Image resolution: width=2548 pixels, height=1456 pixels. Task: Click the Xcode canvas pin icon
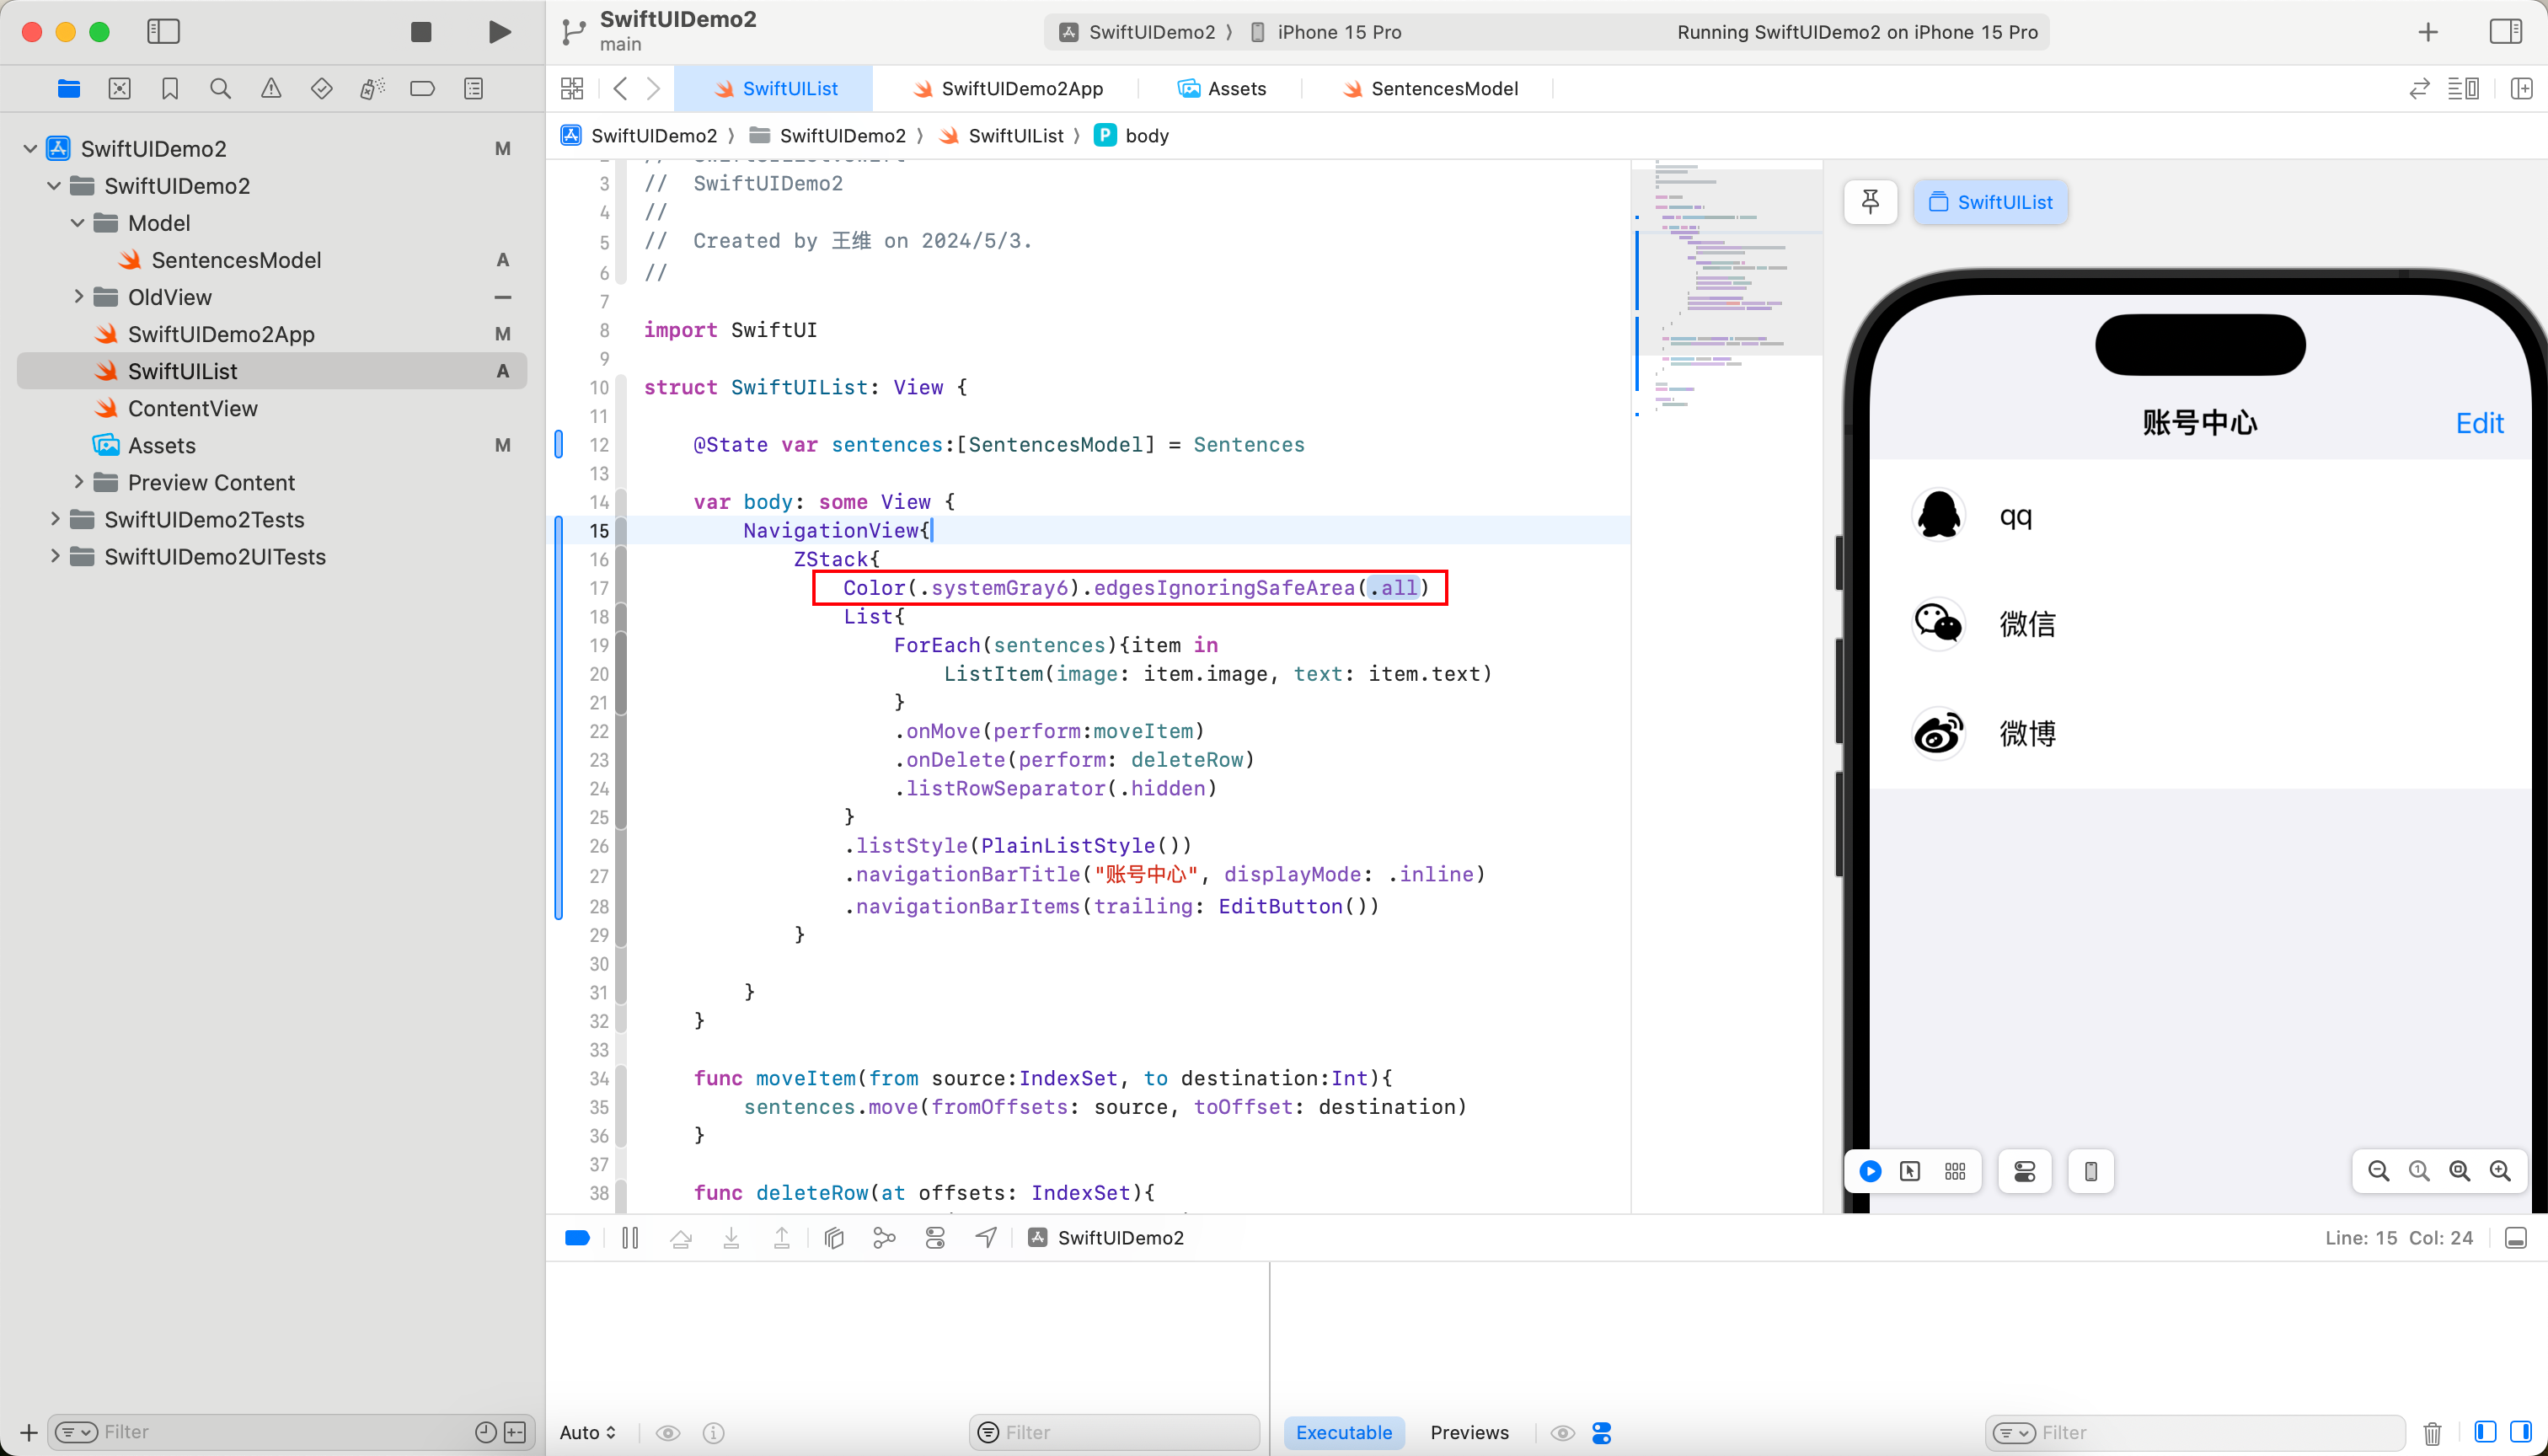pos(1871,201)
